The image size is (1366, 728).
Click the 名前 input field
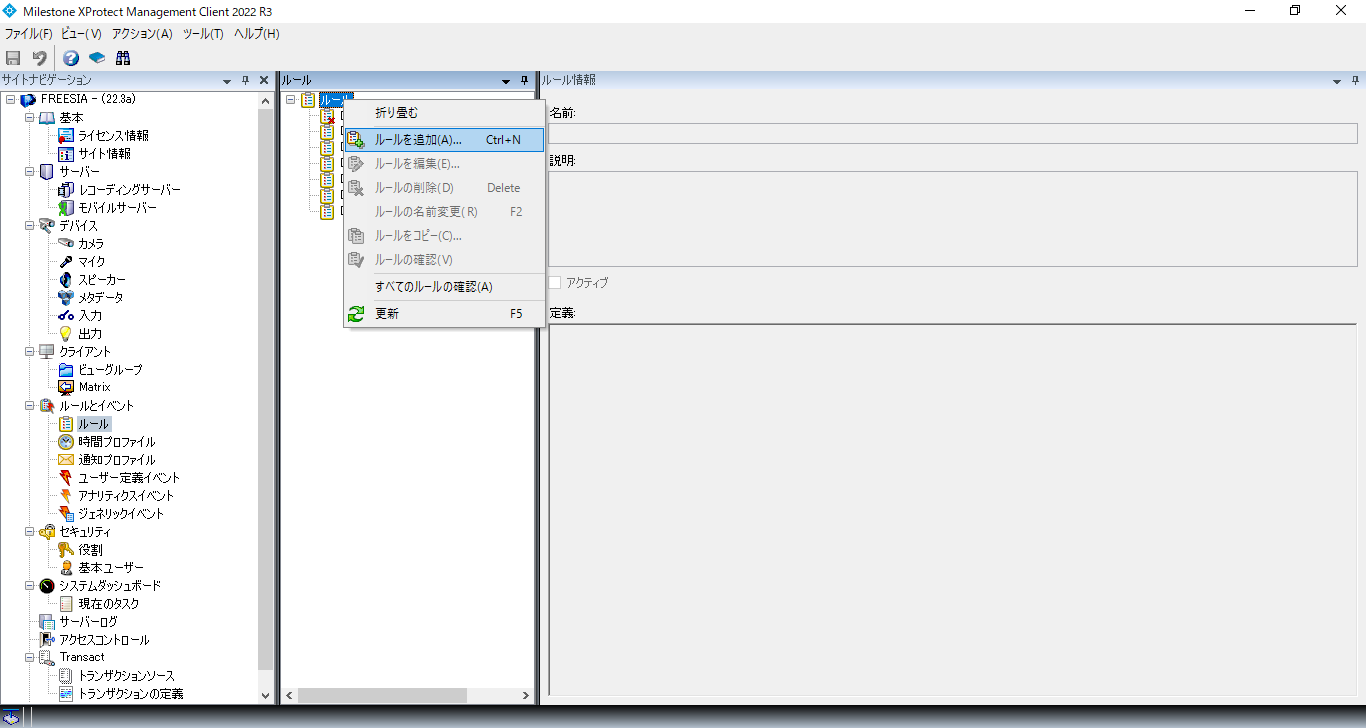coord(953,133)
